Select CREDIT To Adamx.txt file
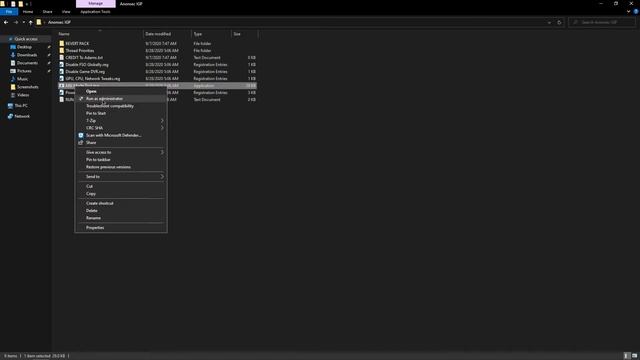The image size is (640, 360). coord(84,58)
